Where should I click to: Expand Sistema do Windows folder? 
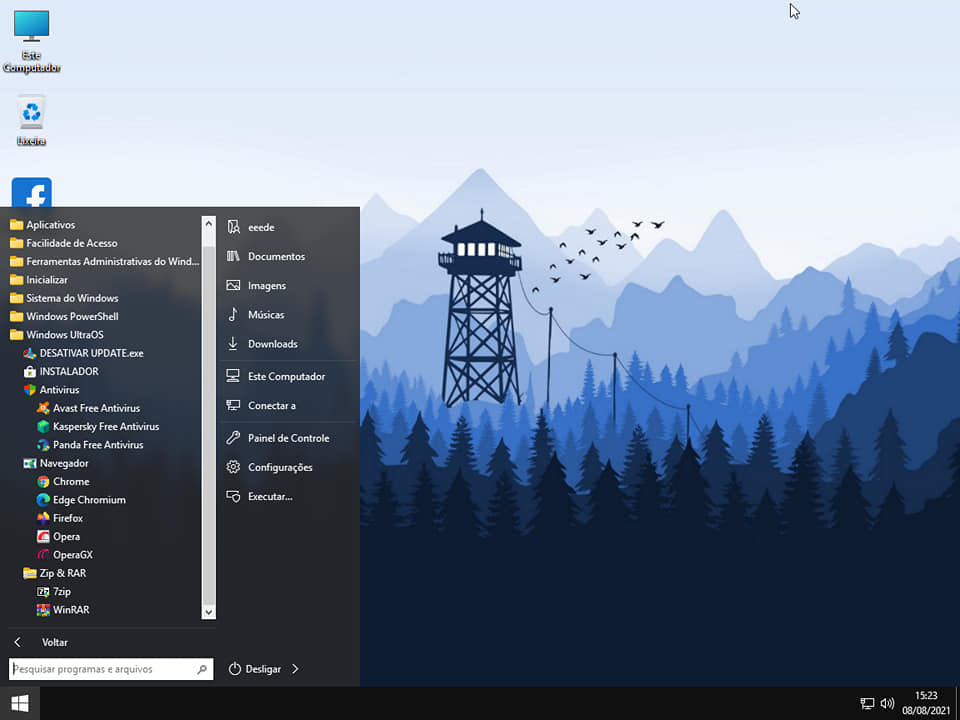[64, 298]
